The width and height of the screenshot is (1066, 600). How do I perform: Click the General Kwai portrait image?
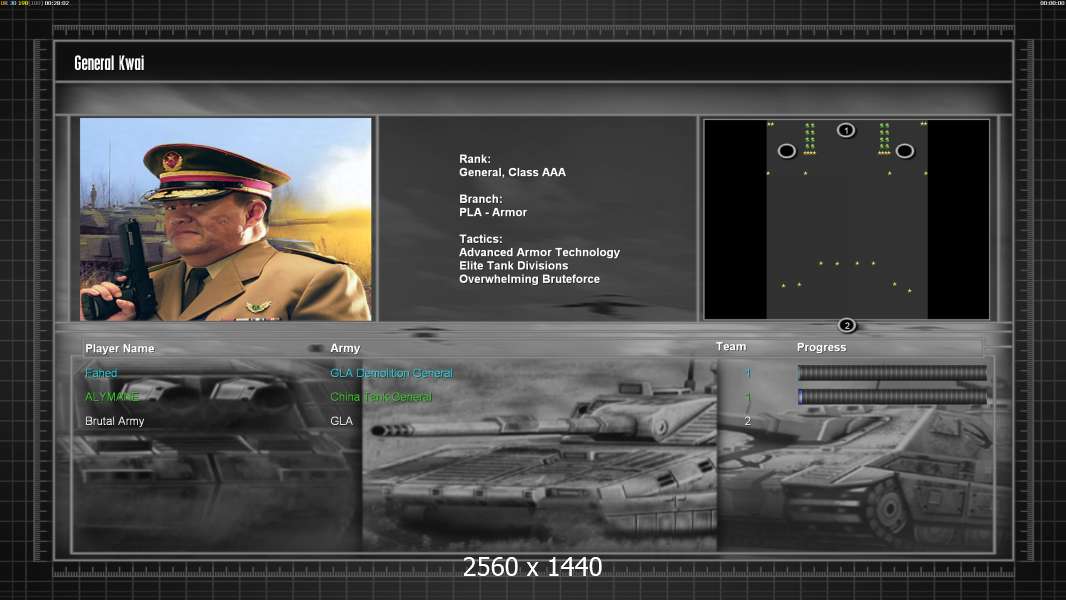(225, 219)
